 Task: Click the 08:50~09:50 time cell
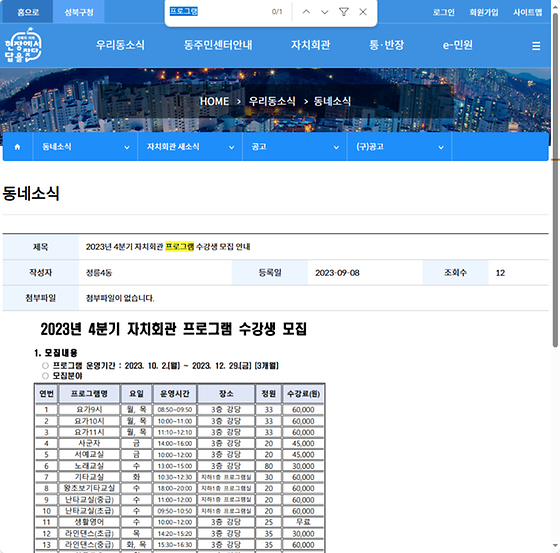[x=175, y=409]
